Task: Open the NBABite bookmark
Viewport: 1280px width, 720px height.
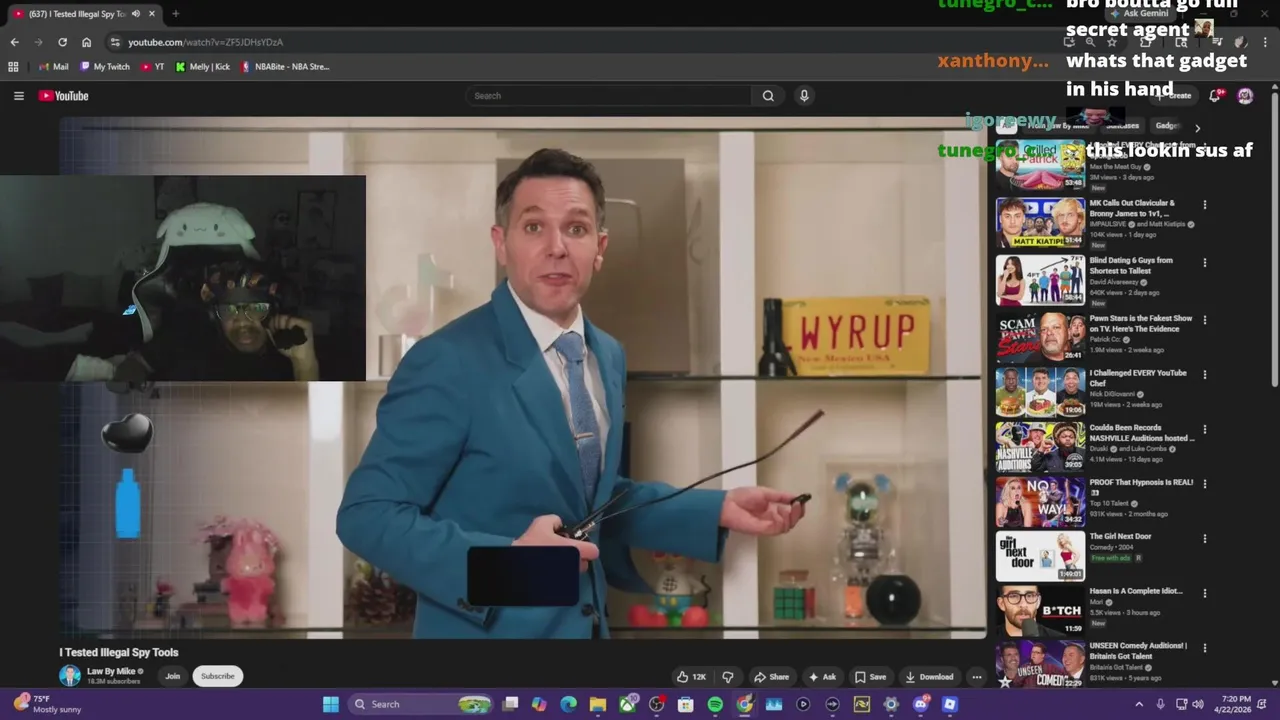Action: 284,67
